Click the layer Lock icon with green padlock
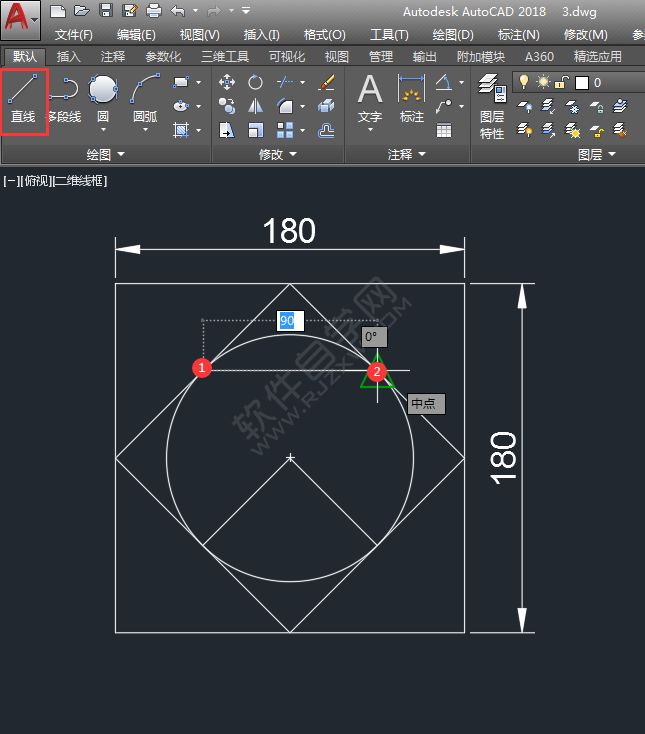 (596, 106)
